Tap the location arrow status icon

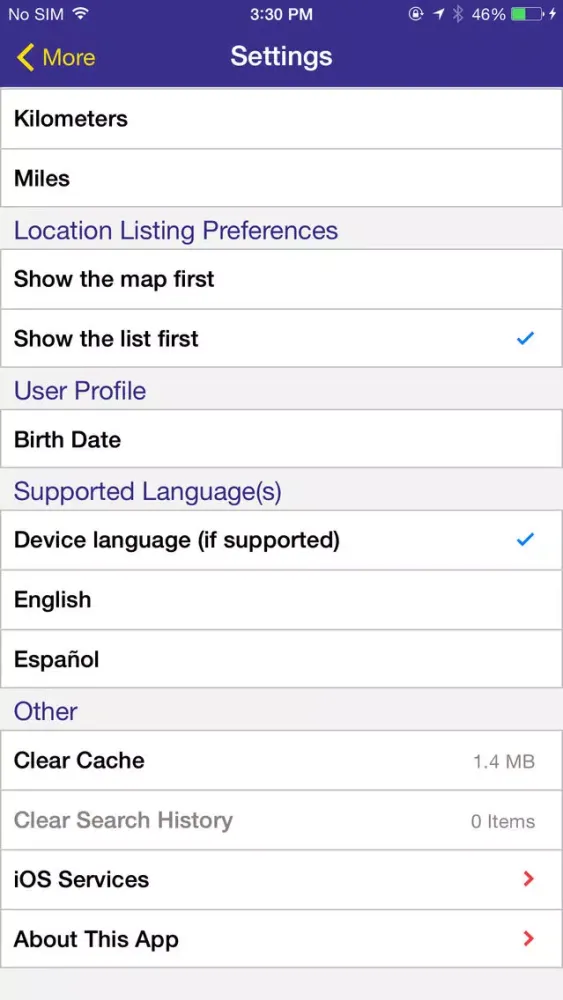pos(437,14)
